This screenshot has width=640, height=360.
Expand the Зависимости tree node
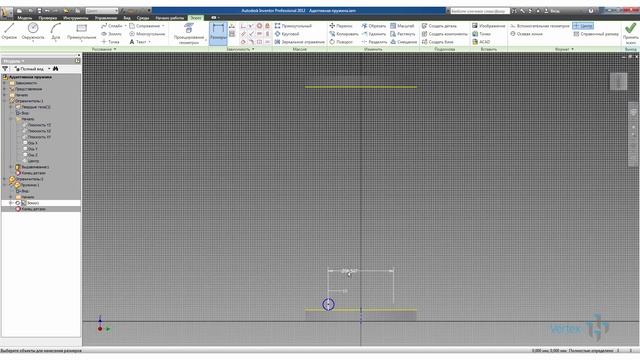(5, 83)
